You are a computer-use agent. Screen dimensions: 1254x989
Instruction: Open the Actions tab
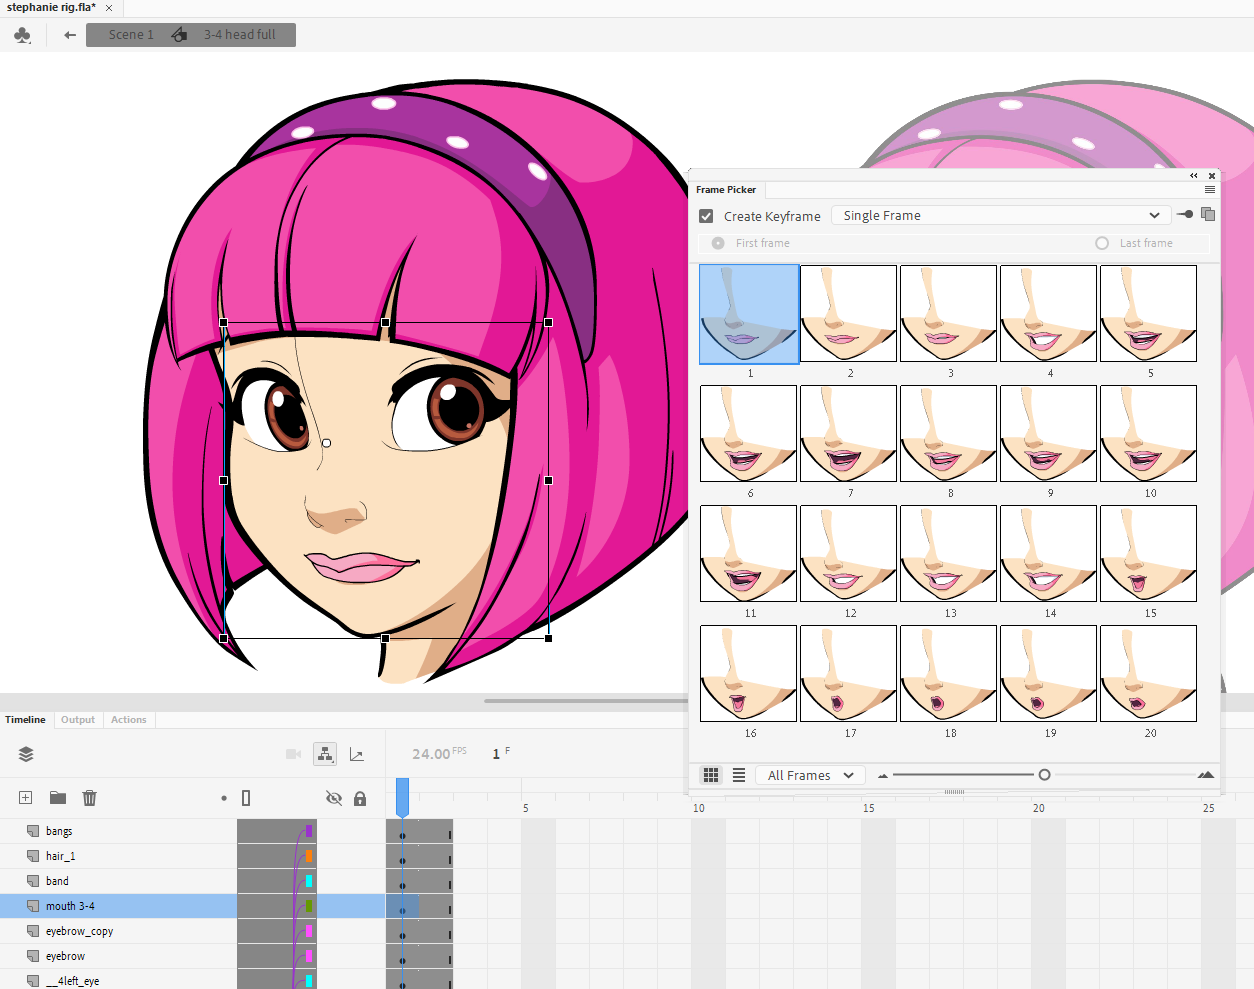pyautogui.click(x=128, y=720)
